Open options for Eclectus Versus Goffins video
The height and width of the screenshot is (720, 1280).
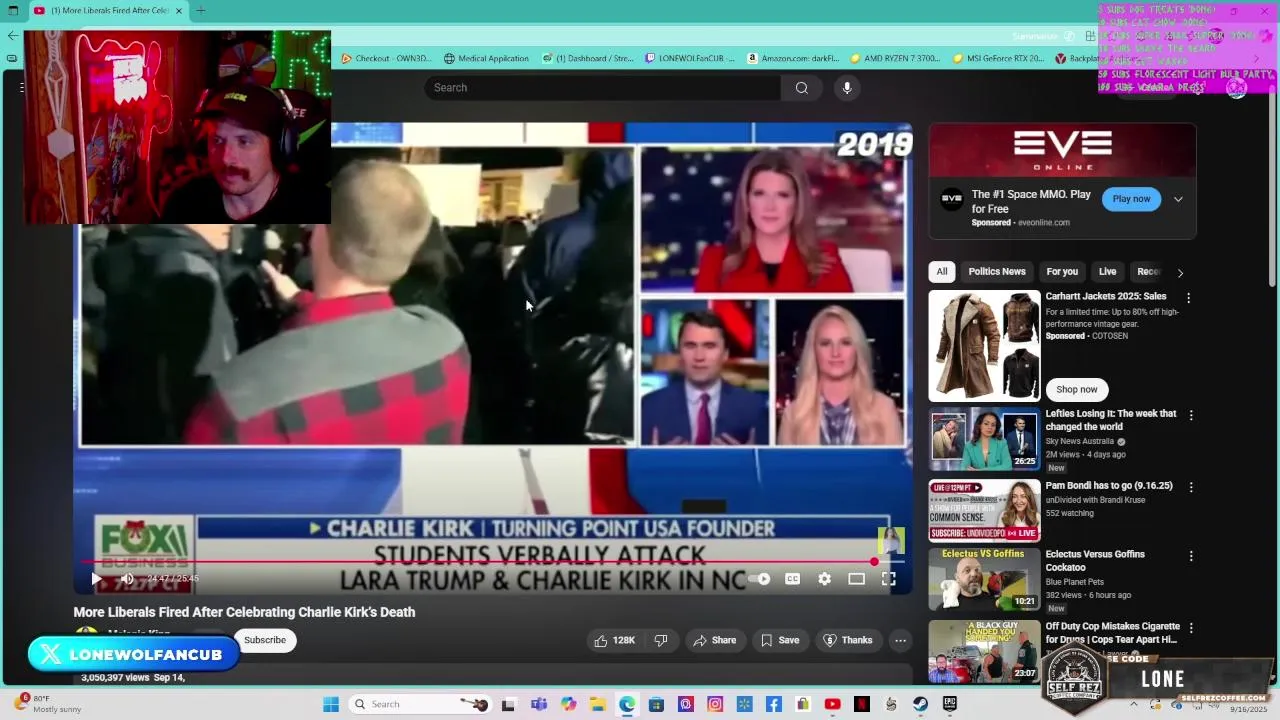(x=1190, y=556)
